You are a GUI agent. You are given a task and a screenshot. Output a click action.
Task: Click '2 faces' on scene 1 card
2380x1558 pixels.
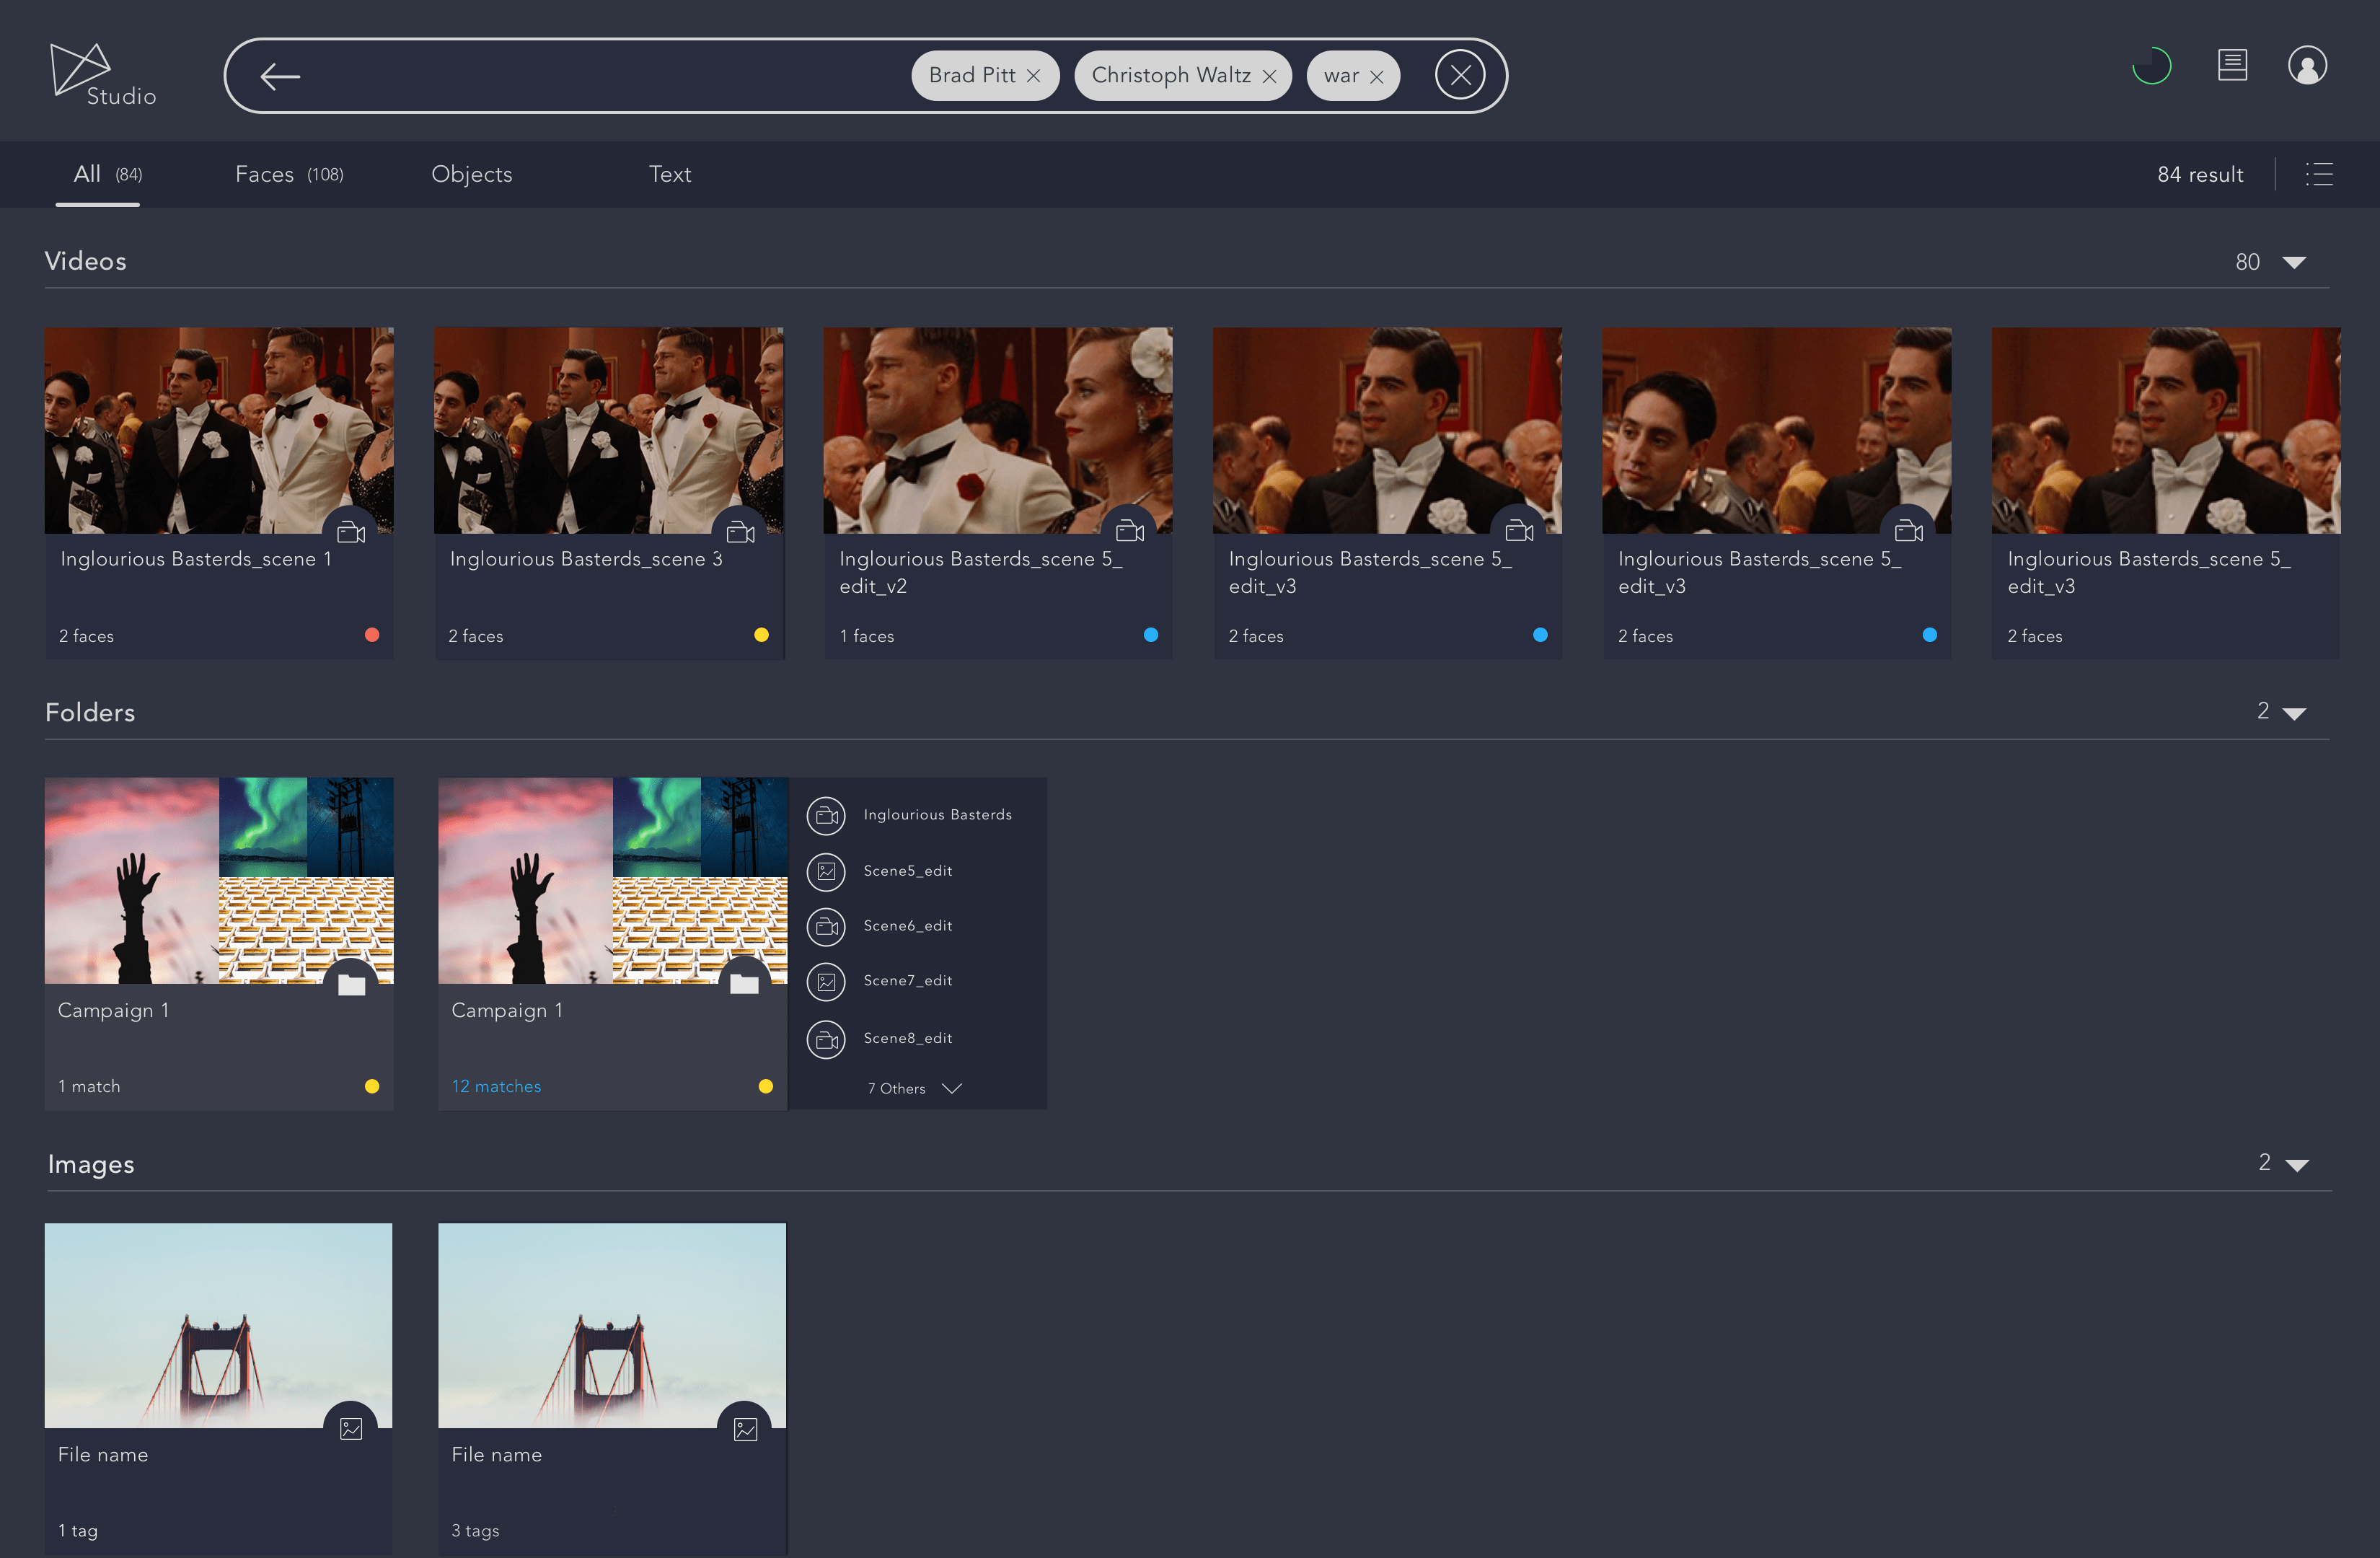pos(86,636)
